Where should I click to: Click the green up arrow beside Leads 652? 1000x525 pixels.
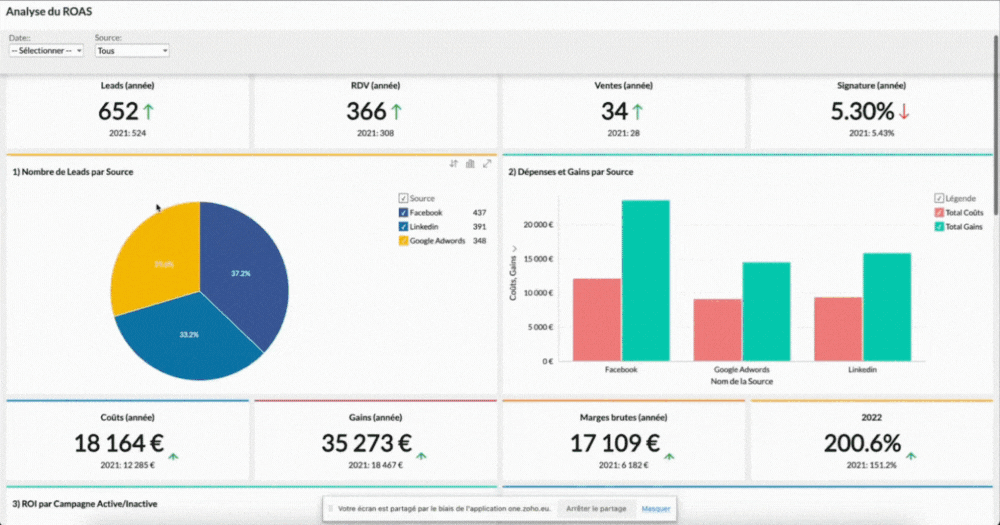[x=149, y=111]
